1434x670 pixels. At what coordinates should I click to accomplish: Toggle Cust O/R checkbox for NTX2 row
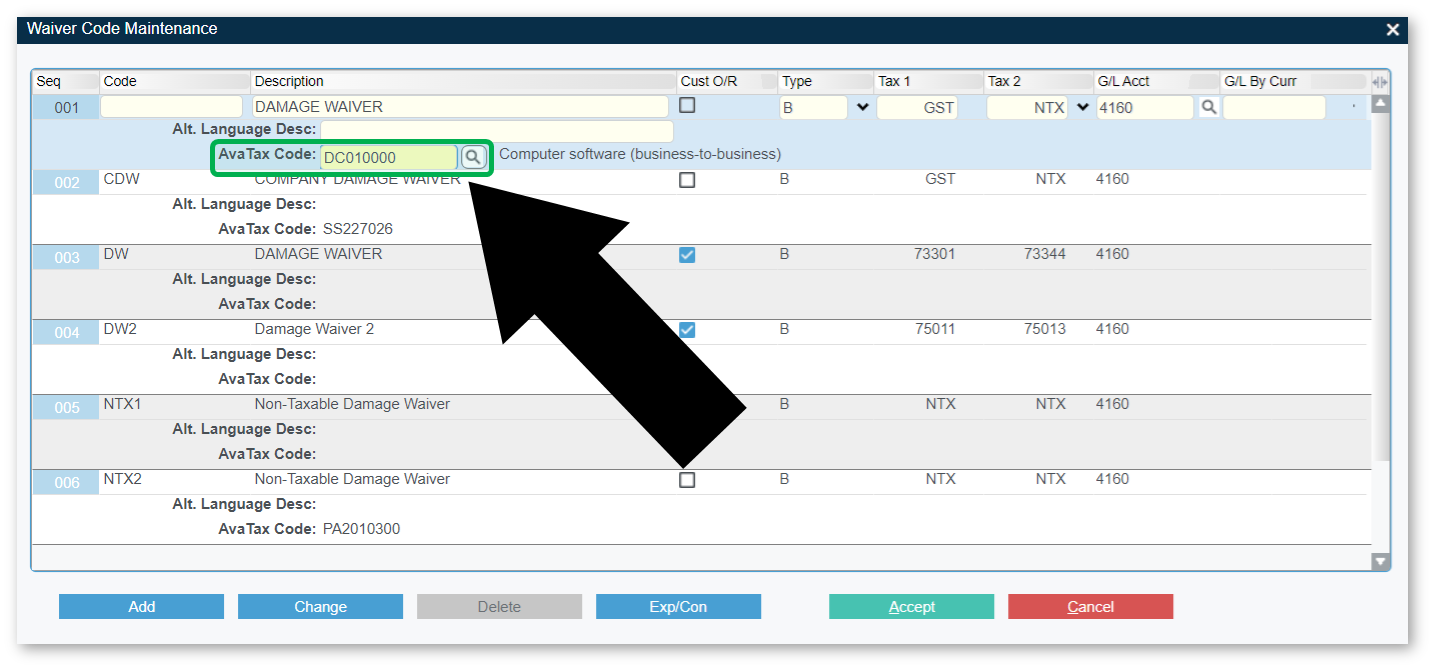pyautogui.click(x=687, y=480)
